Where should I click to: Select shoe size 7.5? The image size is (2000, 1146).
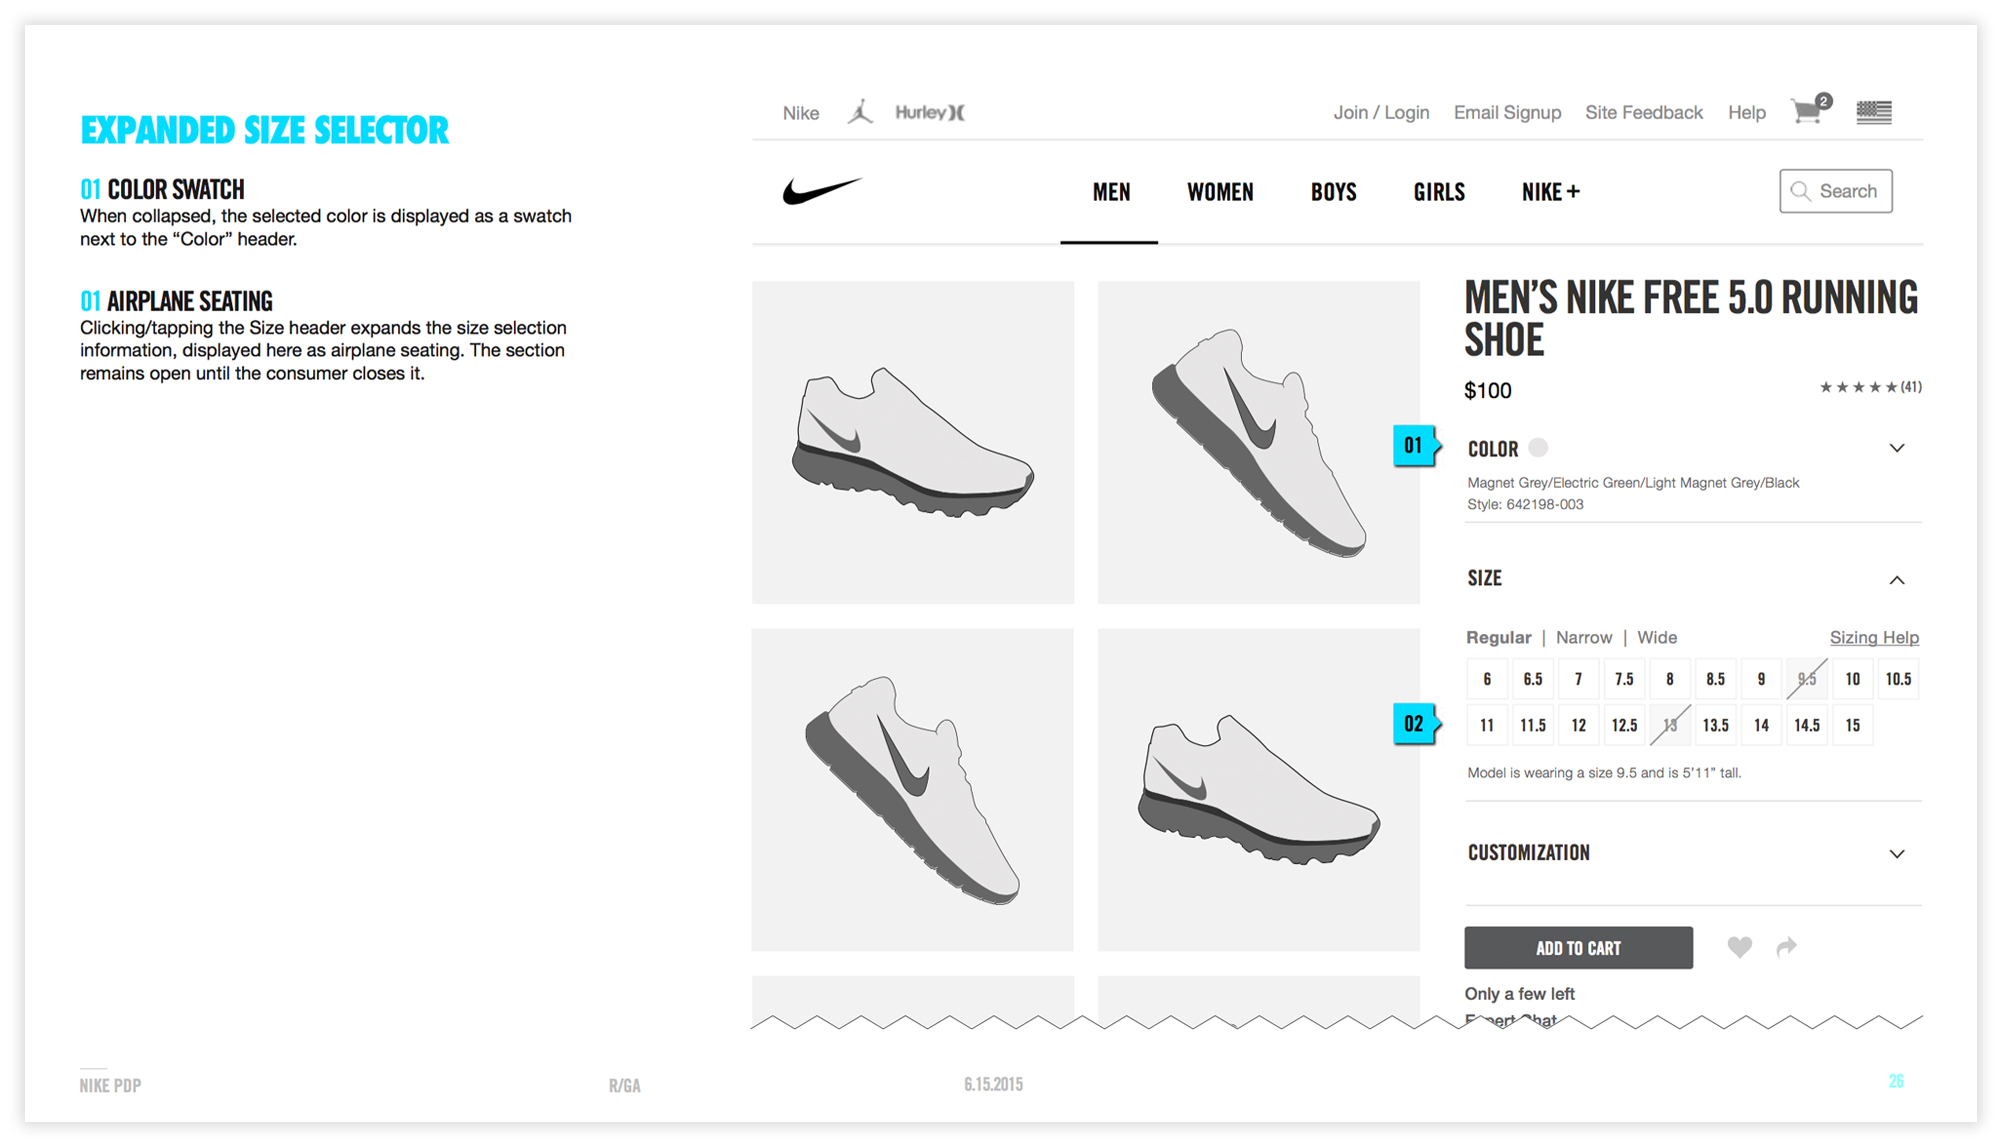pos(1624,679)
